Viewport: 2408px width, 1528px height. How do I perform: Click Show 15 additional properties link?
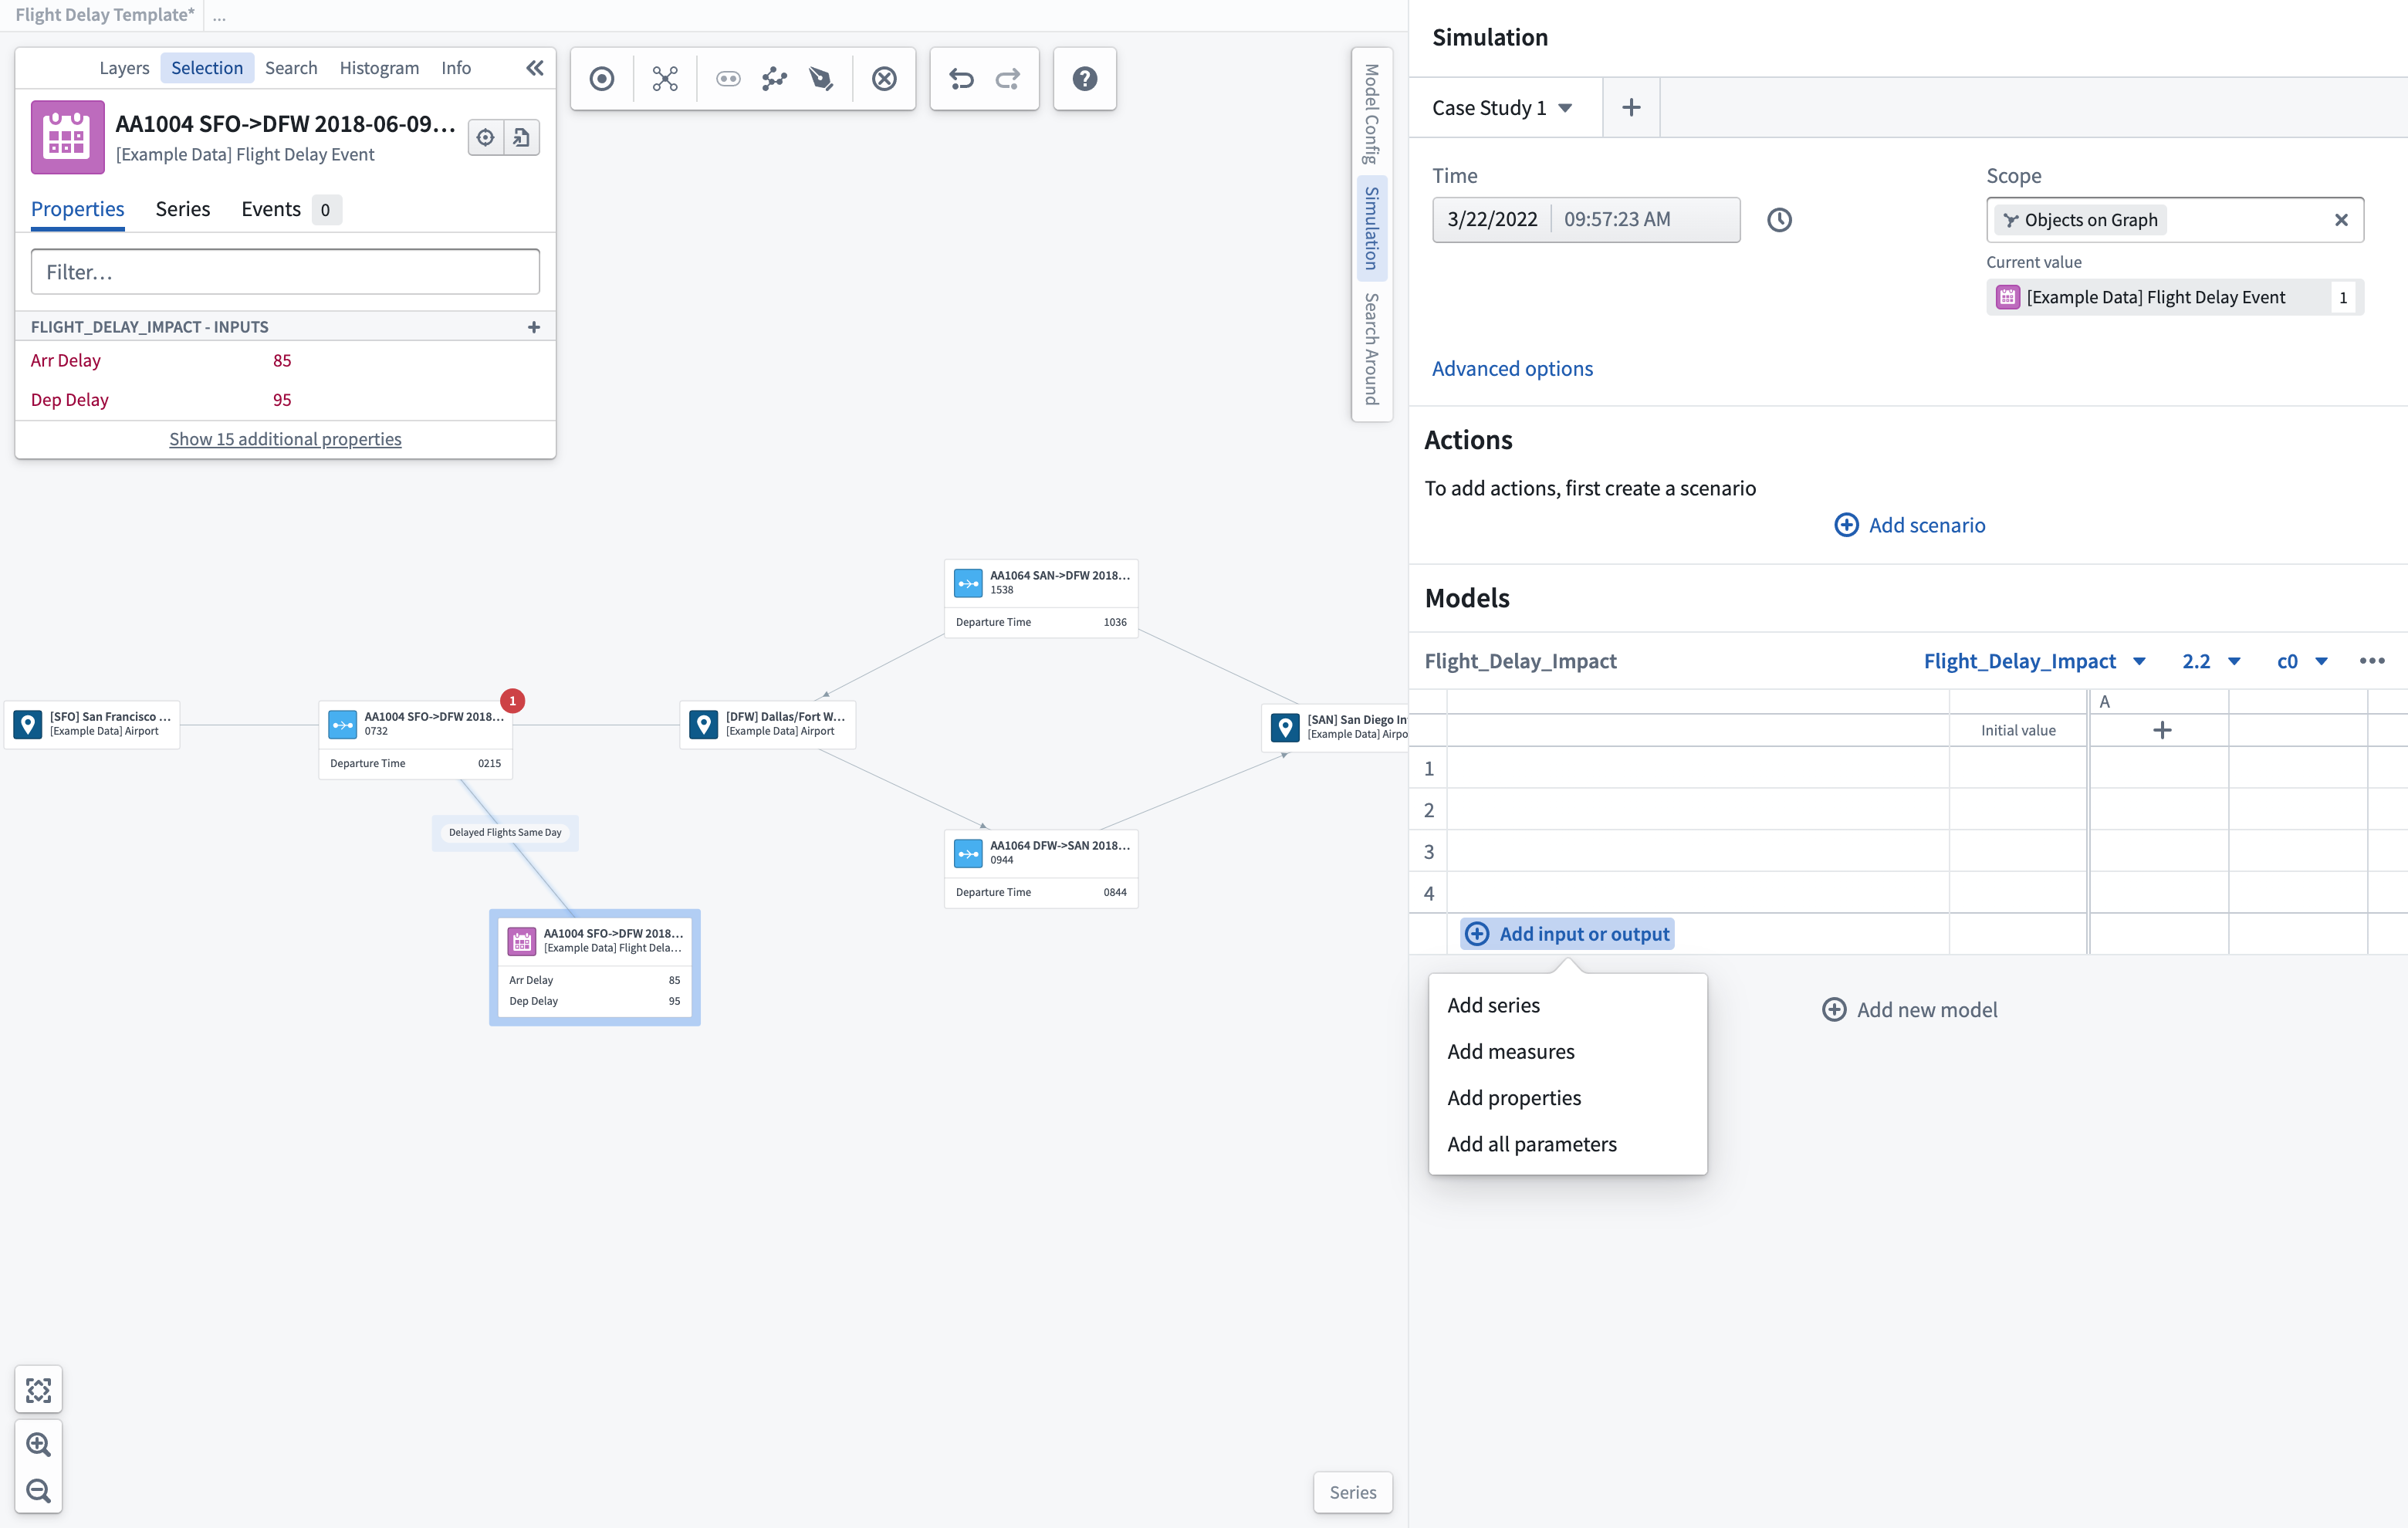coord(285,439)
